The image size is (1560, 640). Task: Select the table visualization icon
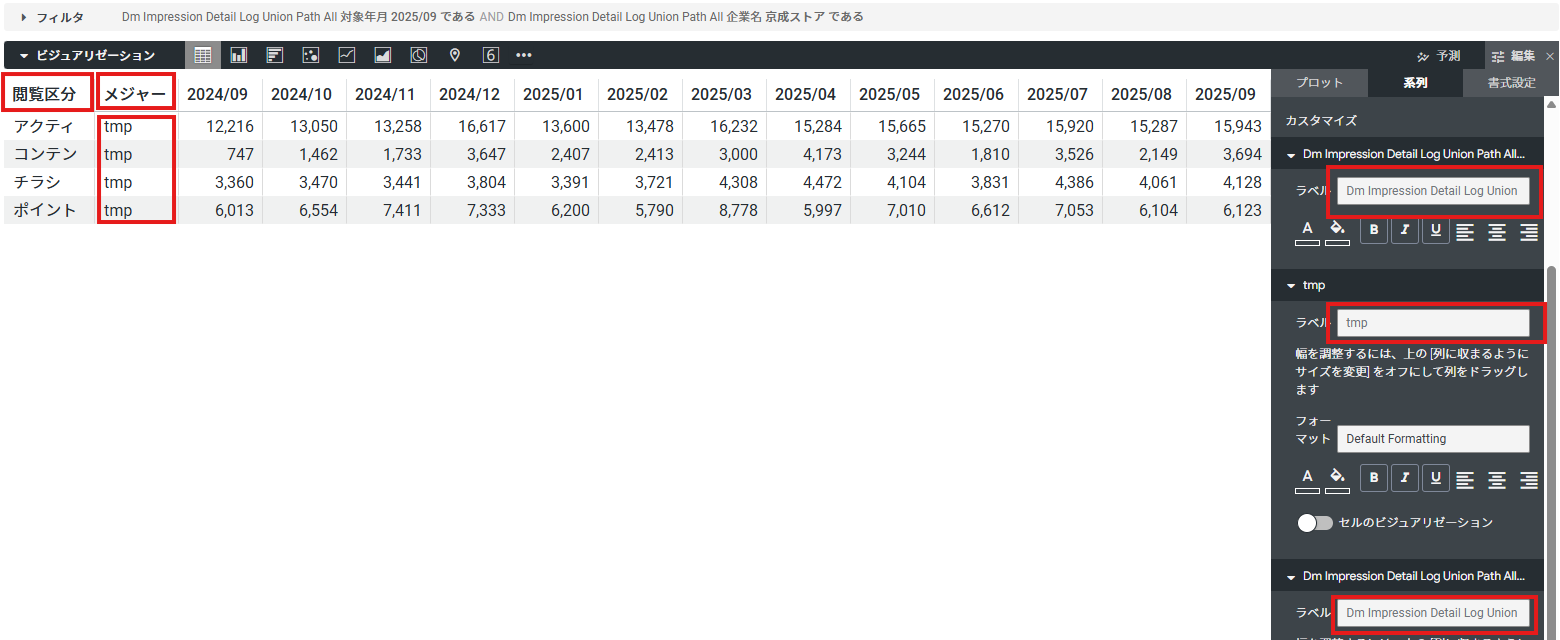203,55
